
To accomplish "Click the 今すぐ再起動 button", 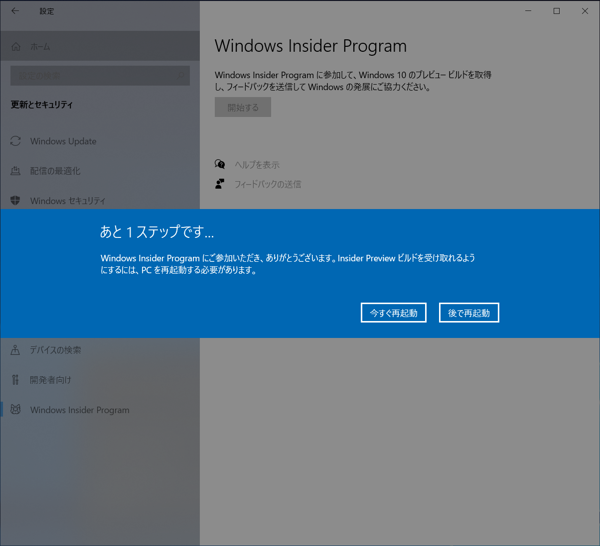I will click(393, 313).
